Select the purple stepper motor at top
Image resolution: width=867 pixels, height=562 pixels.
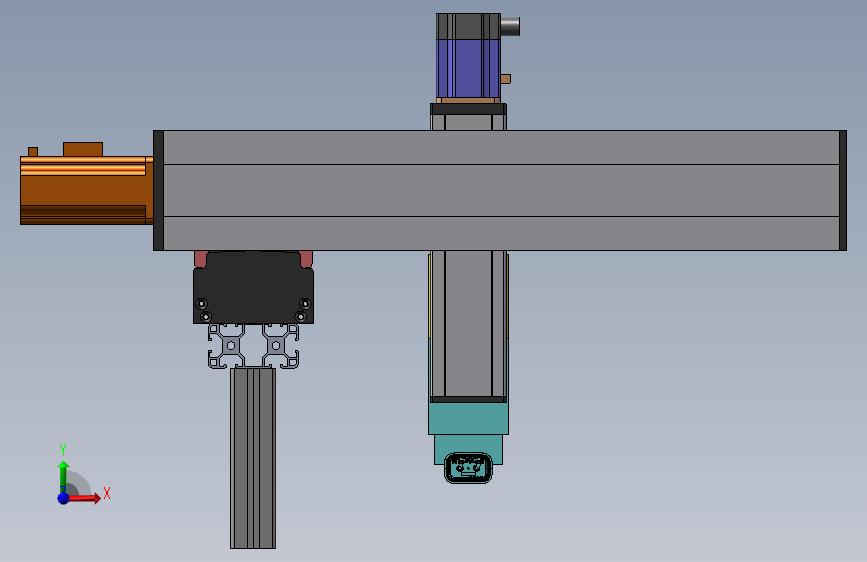point(468,68)
